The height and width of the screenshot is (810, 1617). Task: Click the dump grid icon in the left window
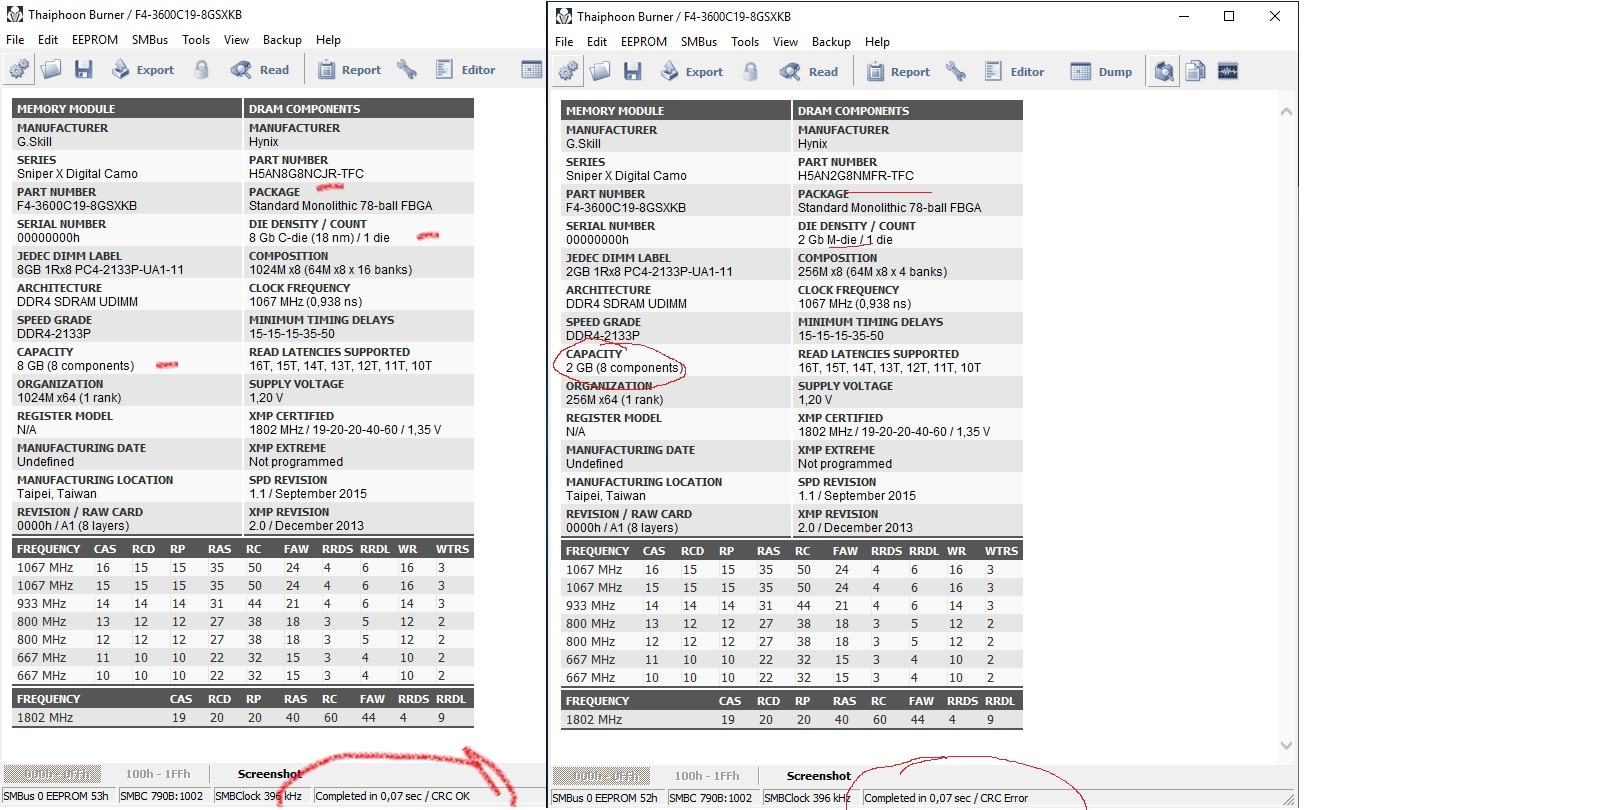tap(532, 69)
